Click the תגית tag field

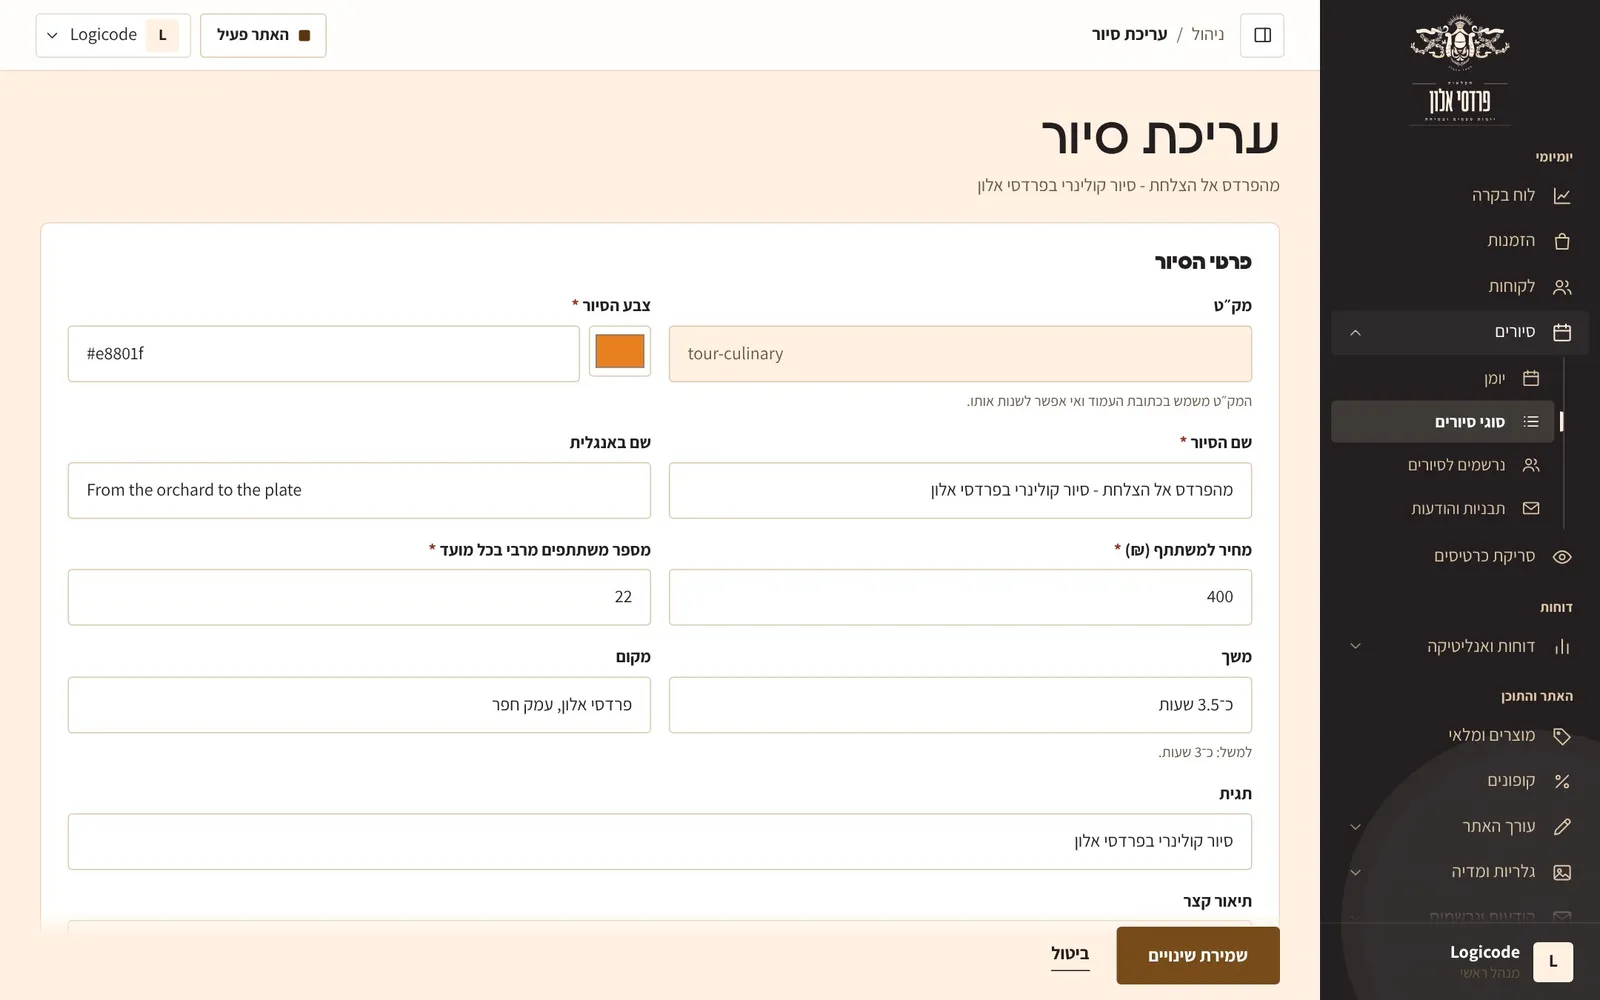[660, 842]
